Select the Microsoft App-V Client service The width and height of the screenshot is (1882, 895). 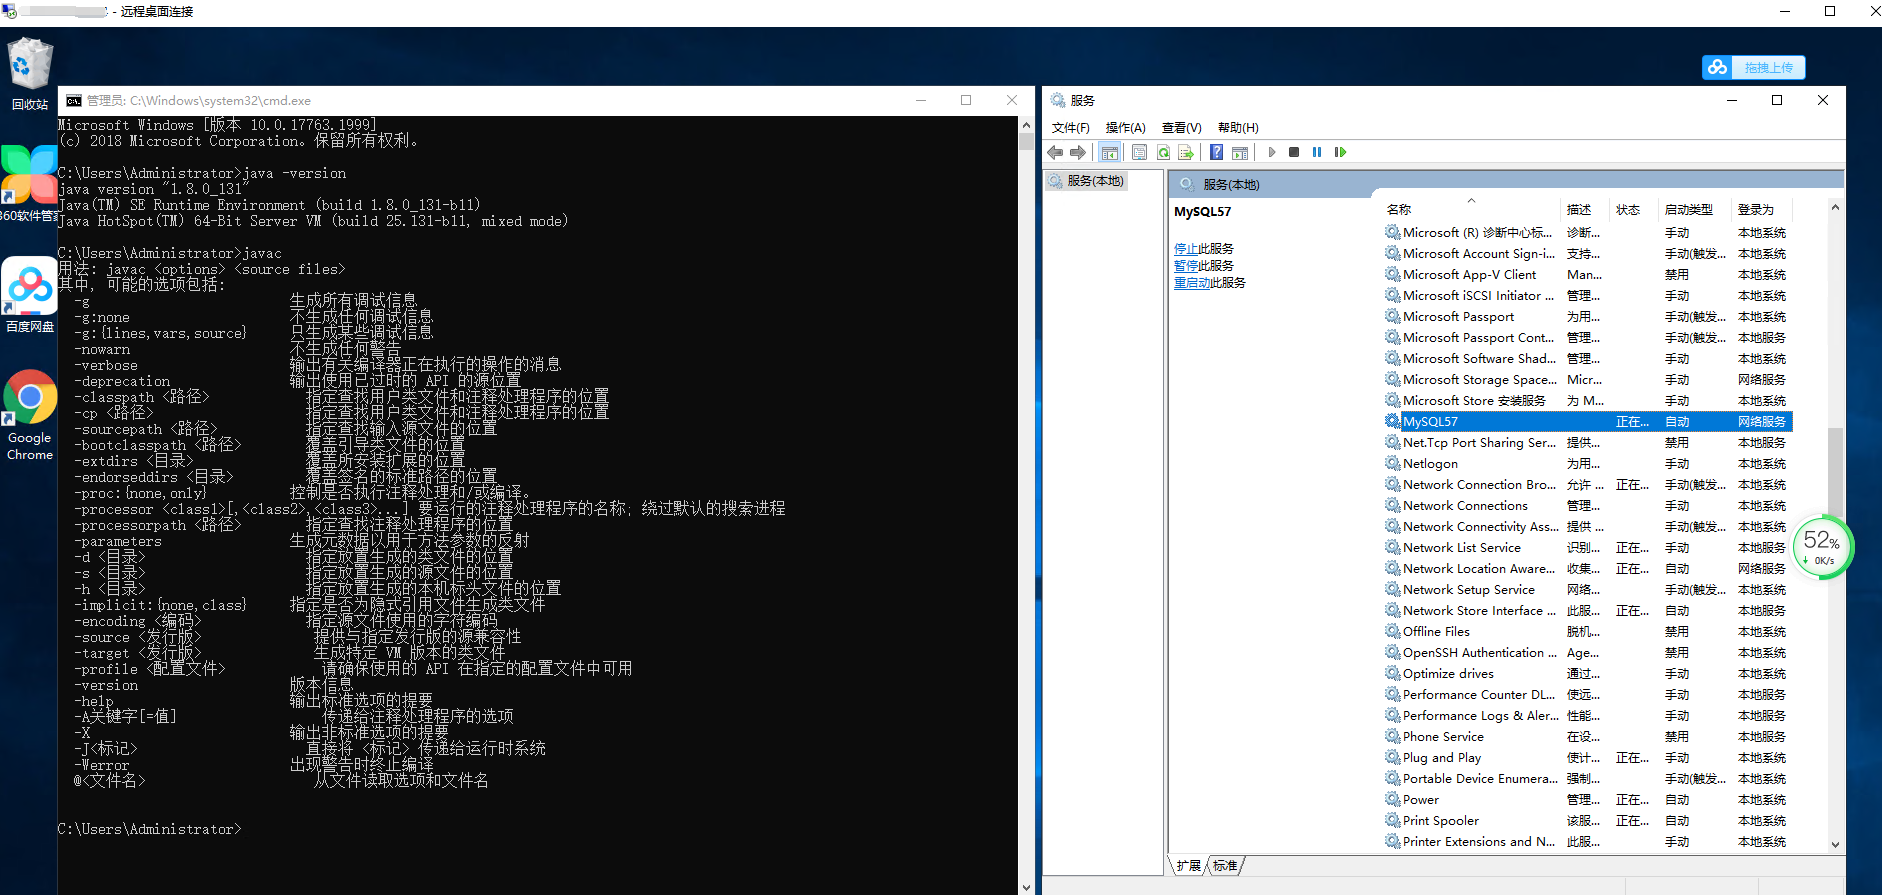coord(1588,275)
